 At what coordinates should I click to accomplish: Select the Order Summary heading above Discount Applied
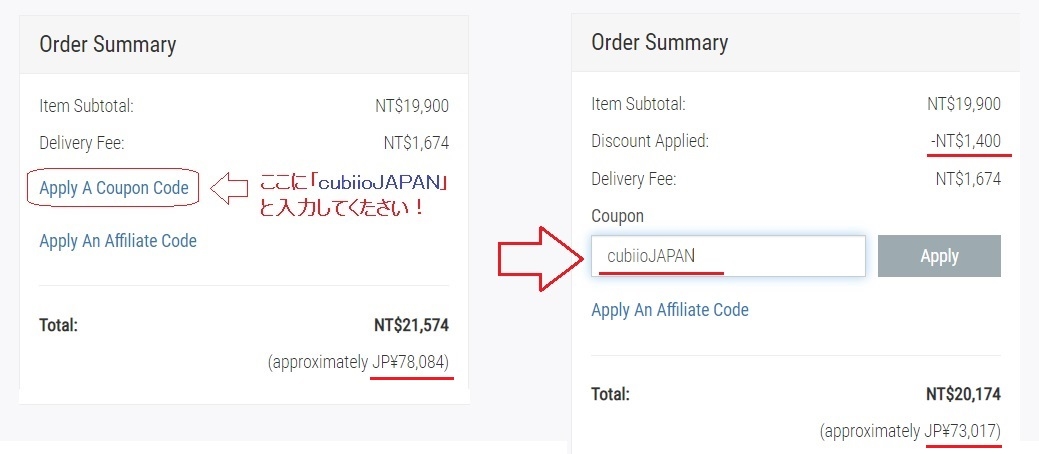660,42
